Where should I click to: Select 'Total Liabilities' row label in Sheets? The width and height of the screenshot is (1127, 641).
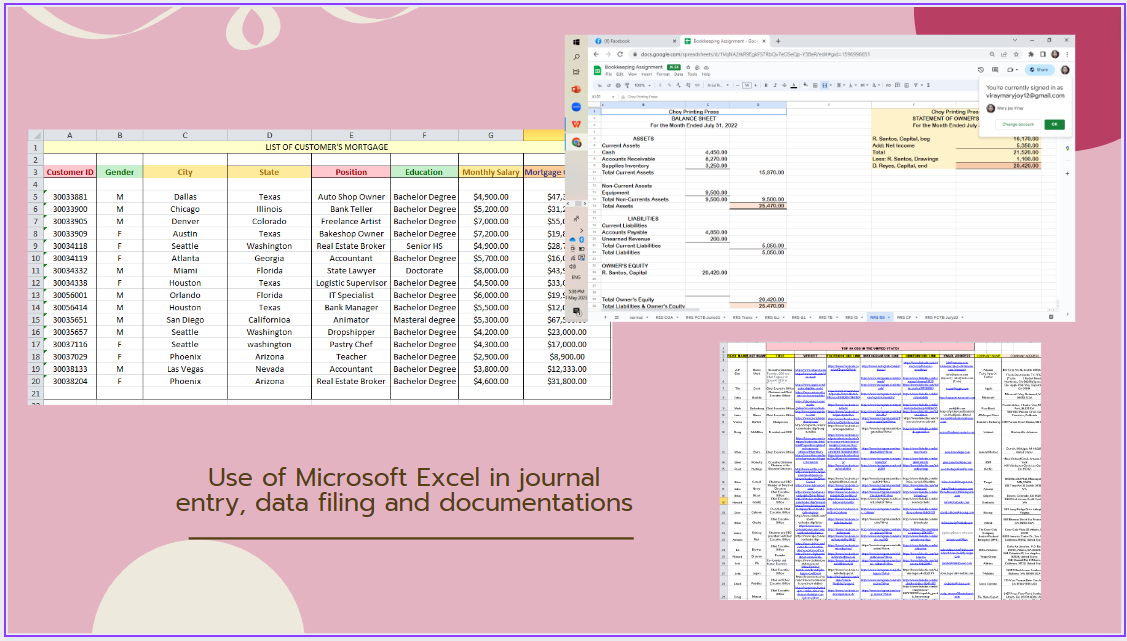[x=621, y=252]
